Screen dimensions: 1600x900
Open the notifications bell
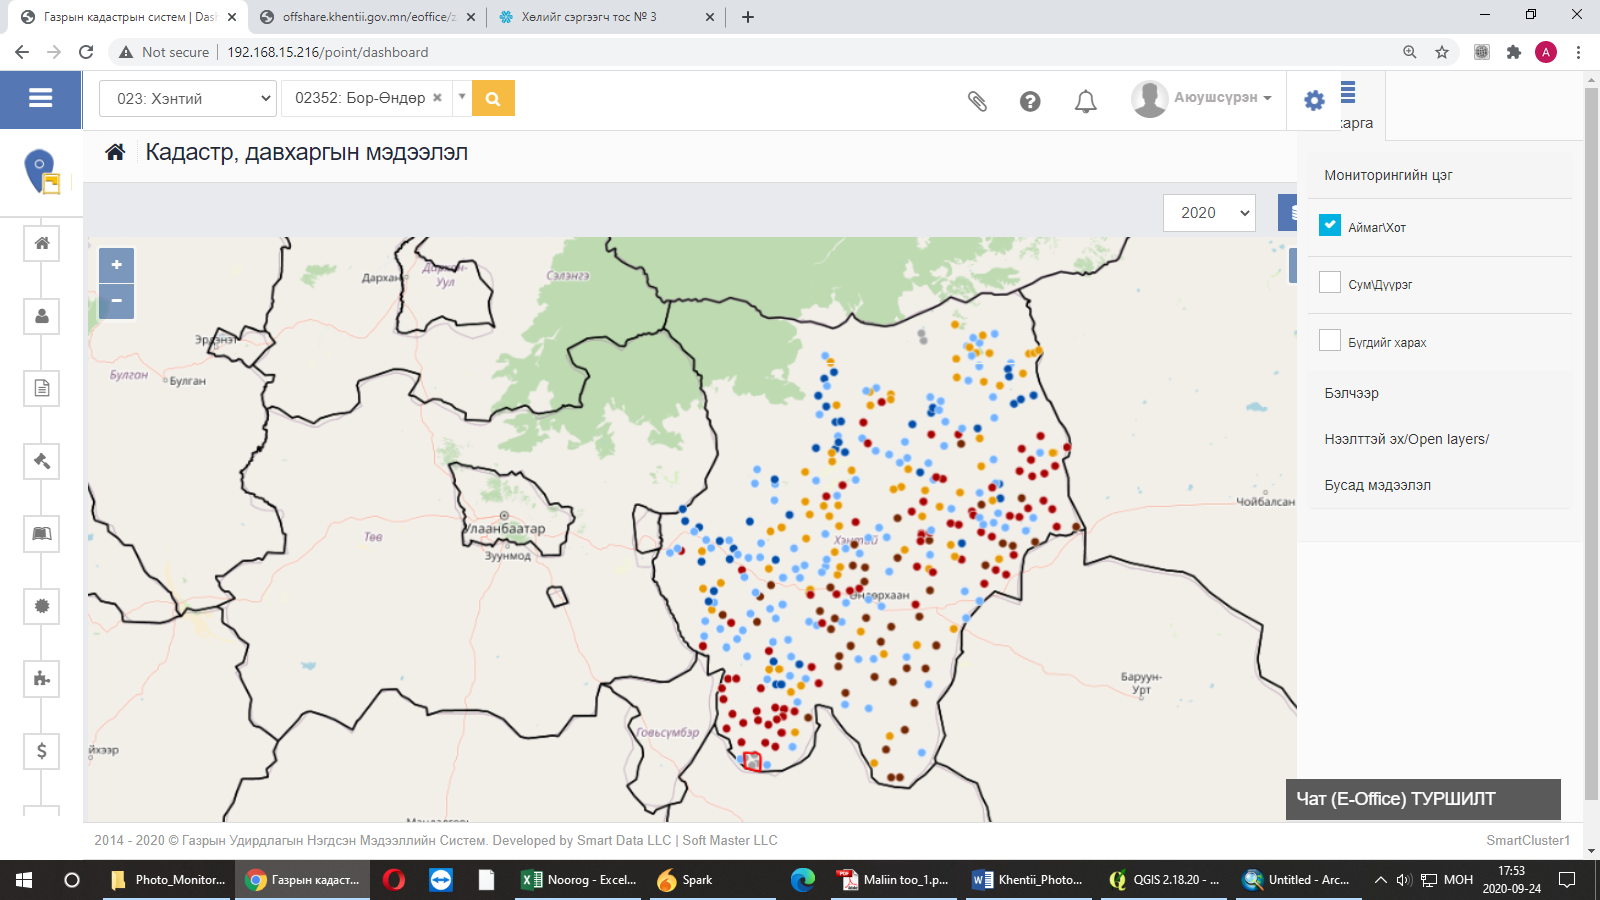(1085, 101)
